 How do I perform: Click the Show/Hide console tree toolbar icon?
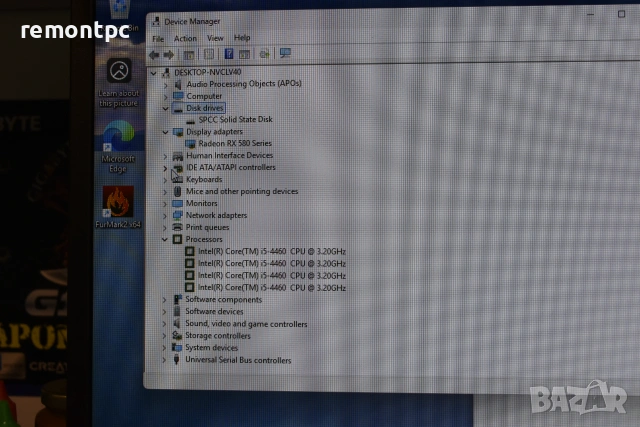[x=189, y=54]
